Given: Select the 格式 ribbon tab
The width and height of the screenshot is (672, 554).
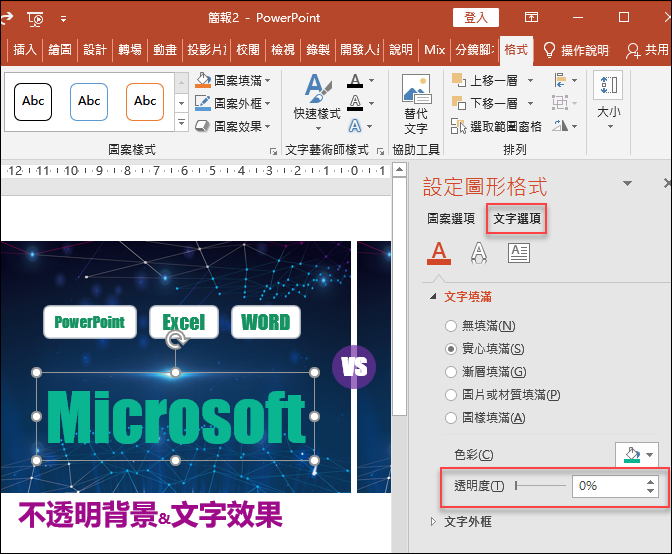Looking at the screenshot, I should point(516,50).
